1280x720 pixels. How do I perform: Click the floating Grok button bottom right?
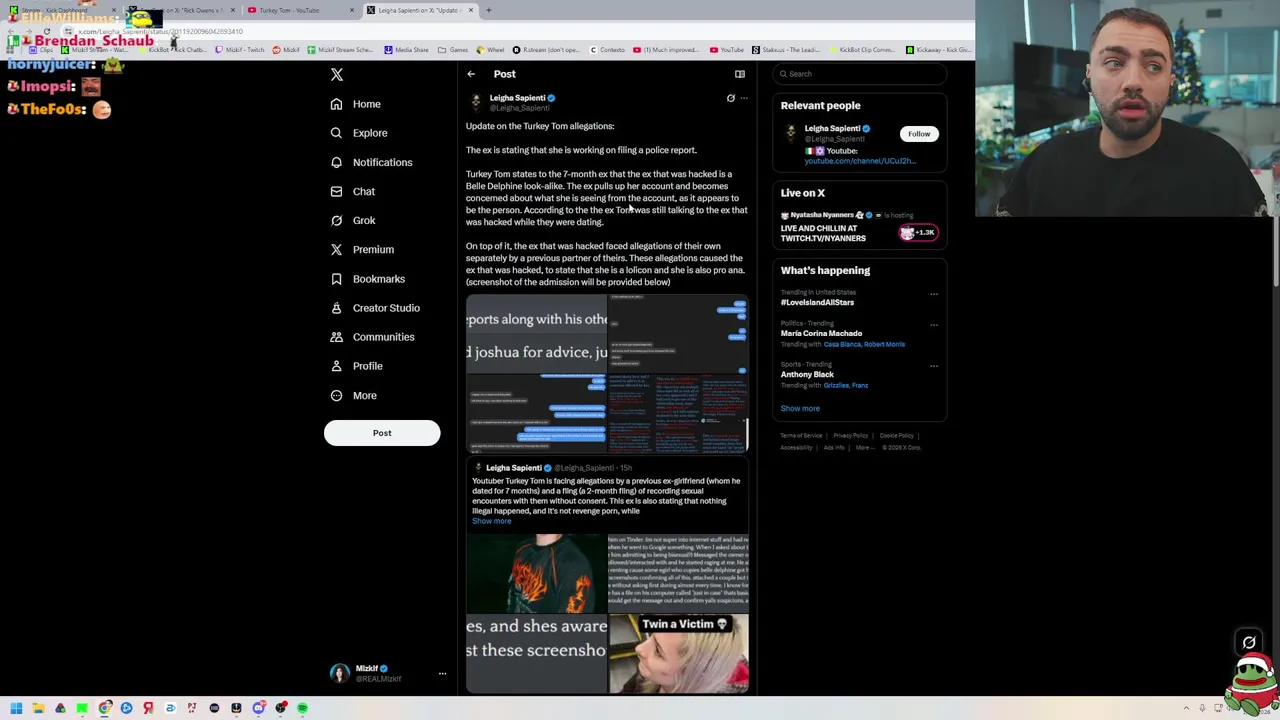point(1249,642)
